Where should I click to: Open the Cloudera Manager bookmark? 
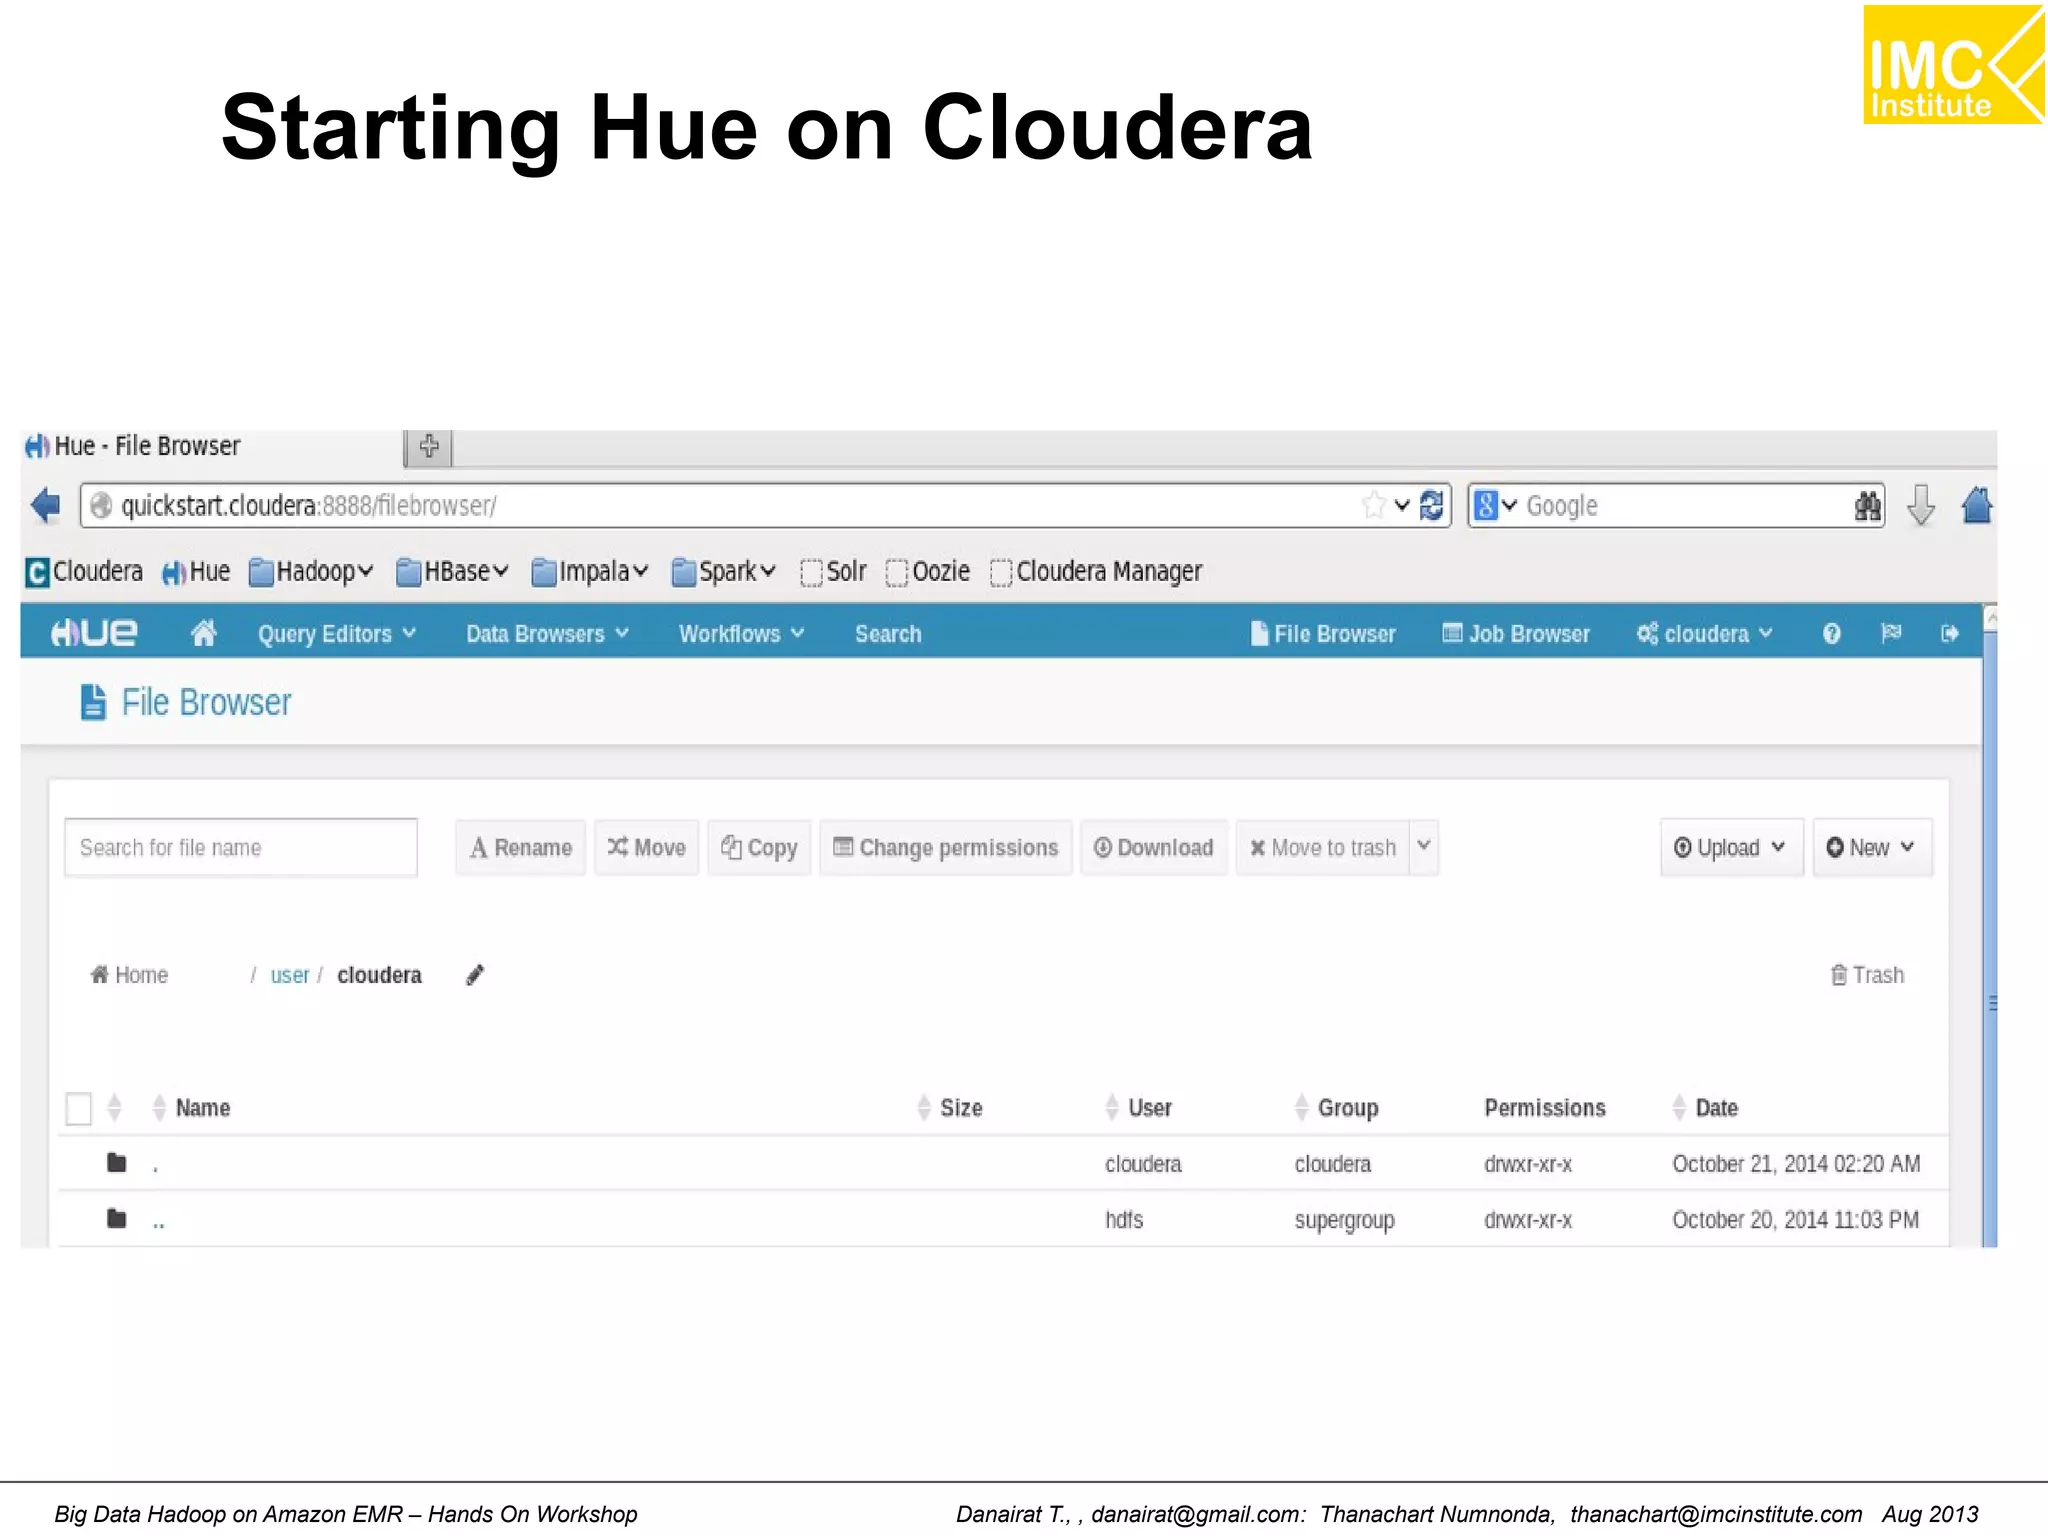point(1096,572)
